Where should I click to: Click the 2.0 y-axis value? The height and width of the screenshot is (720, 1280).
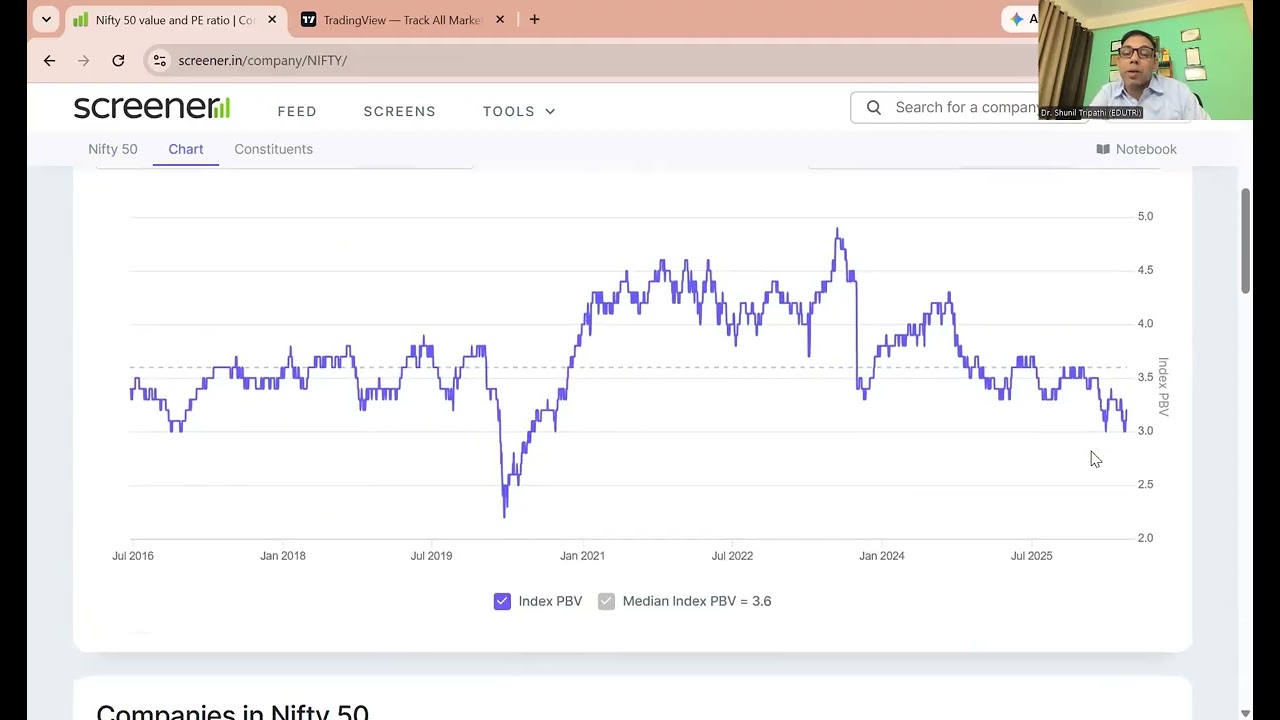point(1145,538)
